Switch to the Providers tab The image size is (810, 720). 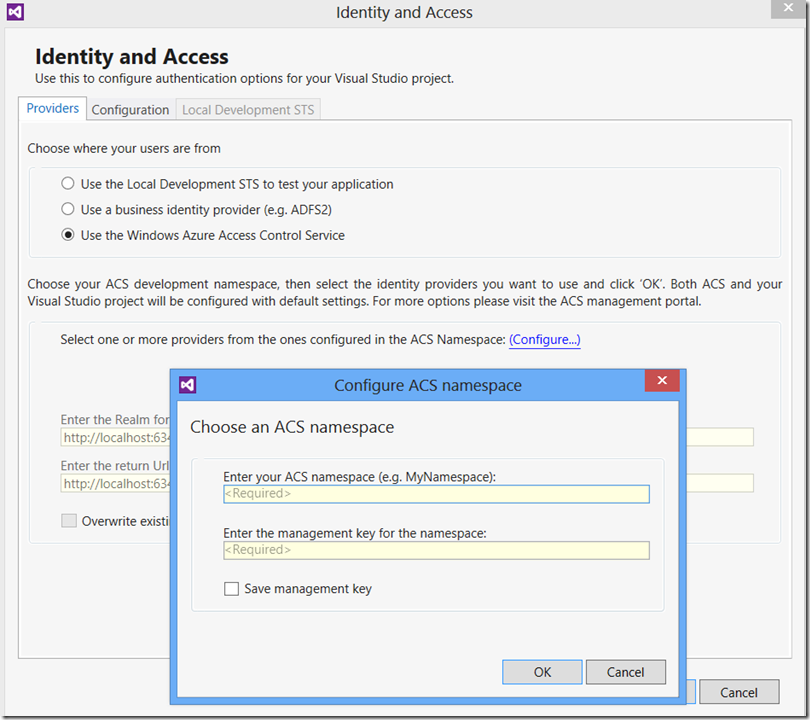click(53, 108)
